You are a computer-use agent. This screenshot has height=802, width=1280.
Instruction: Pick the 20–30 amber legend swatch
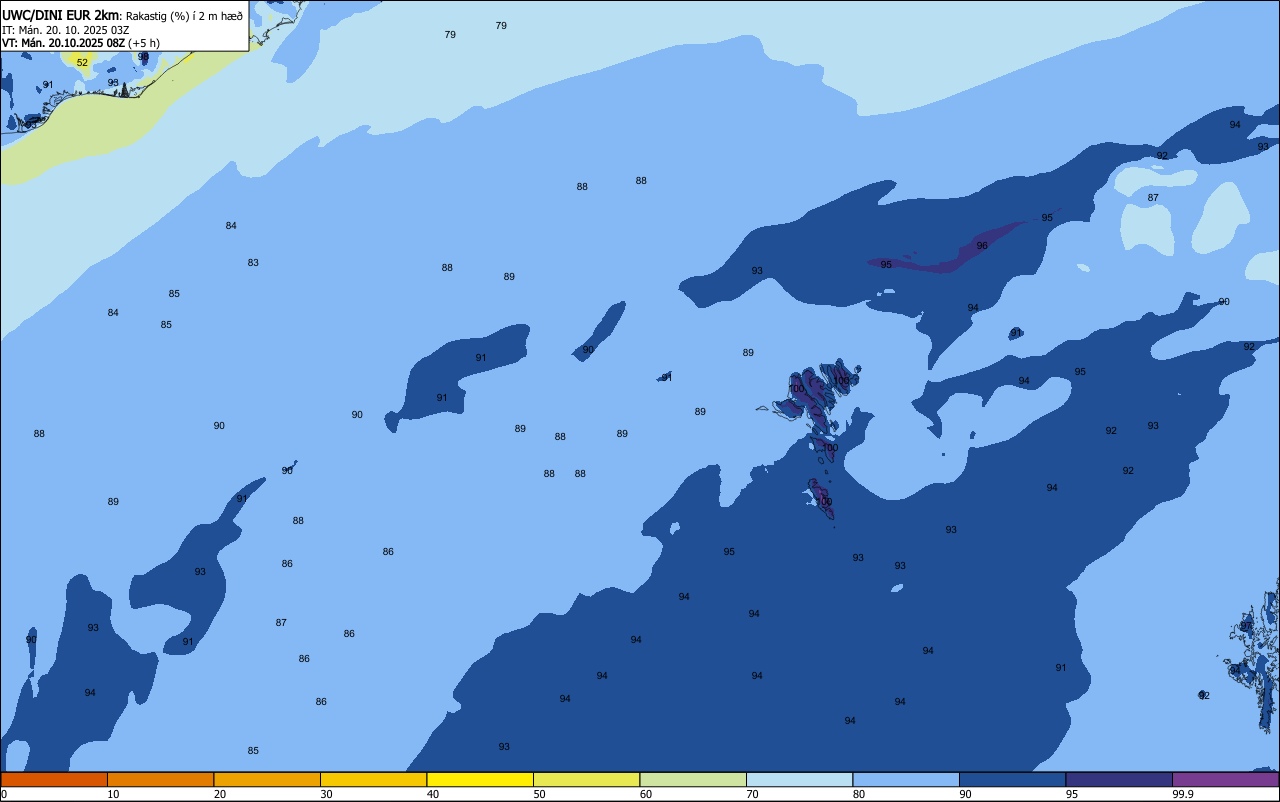tap(267, 779)
